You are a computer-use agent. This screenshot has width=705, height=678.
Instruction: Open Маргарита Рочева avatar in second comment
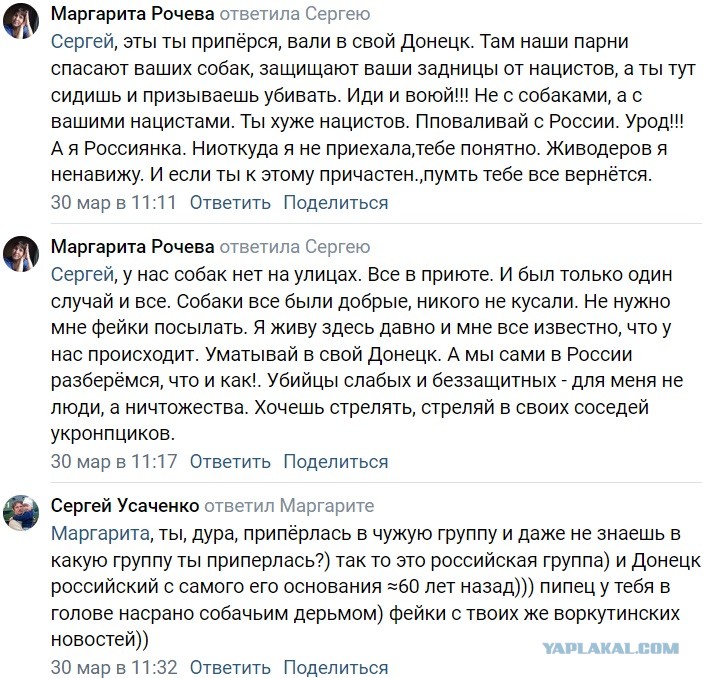tap(21, 254)
